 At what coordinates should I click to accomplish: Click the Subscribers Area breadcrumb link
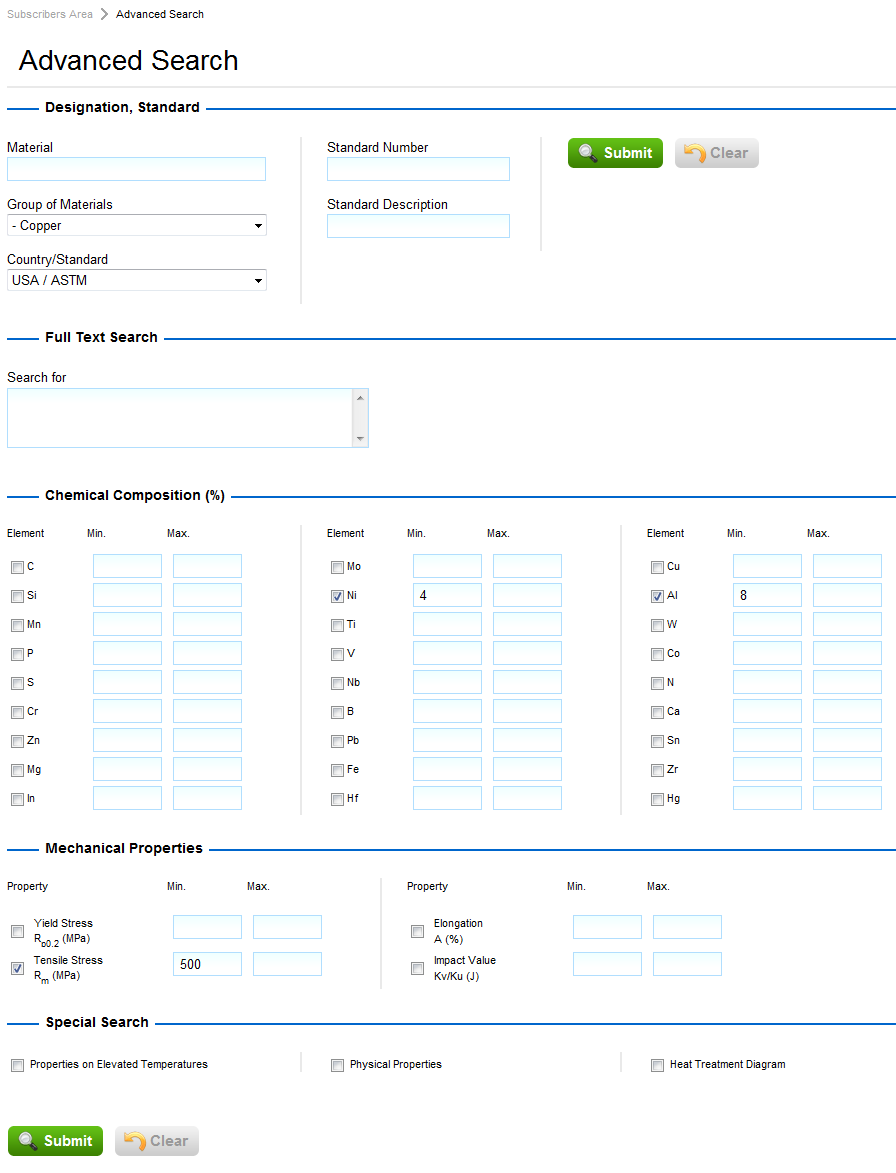(50, 14)
